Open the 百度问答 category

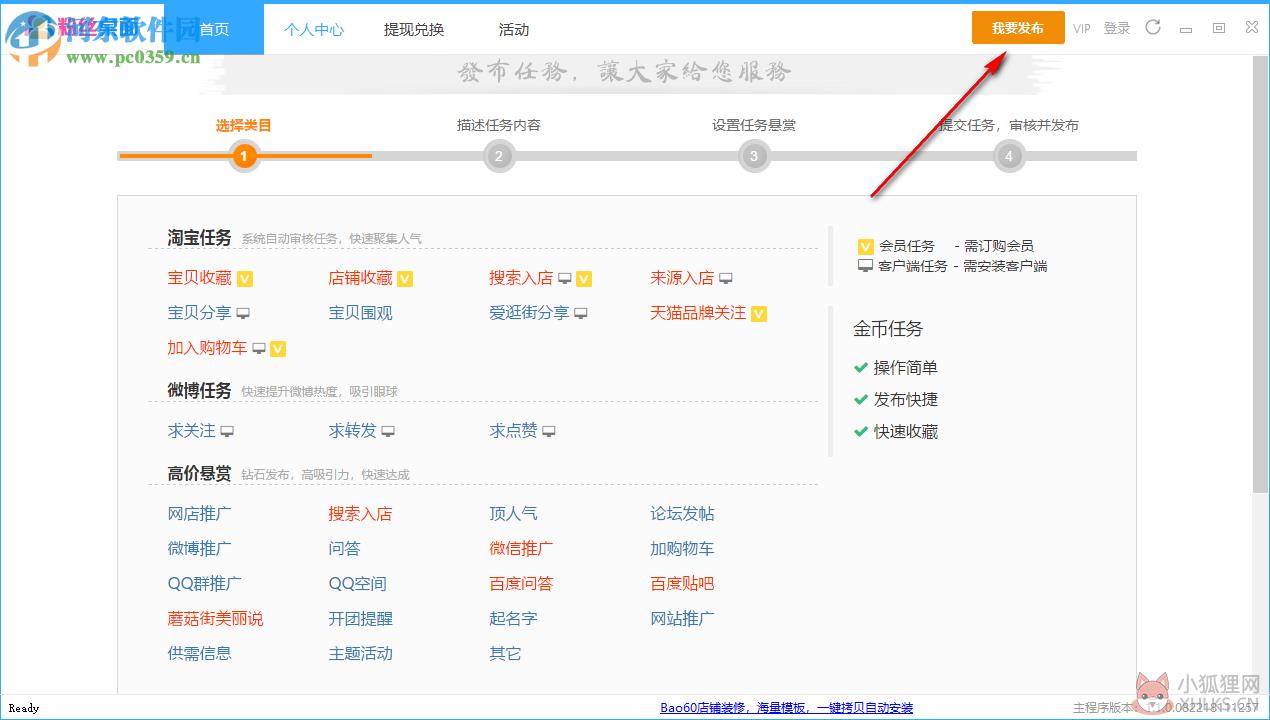point(521,584)
